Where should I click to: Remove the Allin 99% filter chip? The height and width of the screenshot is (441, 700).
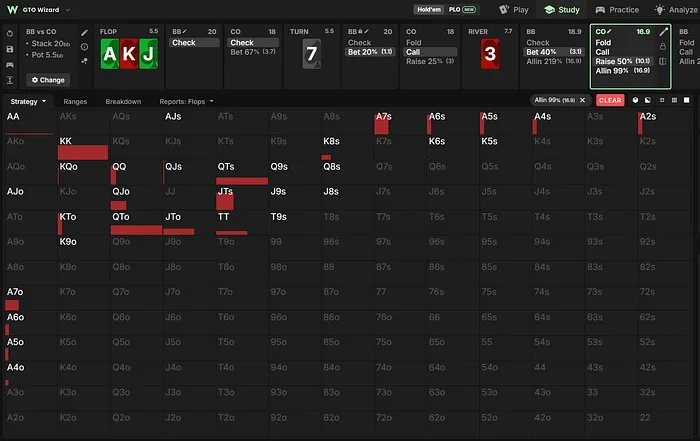582,100
